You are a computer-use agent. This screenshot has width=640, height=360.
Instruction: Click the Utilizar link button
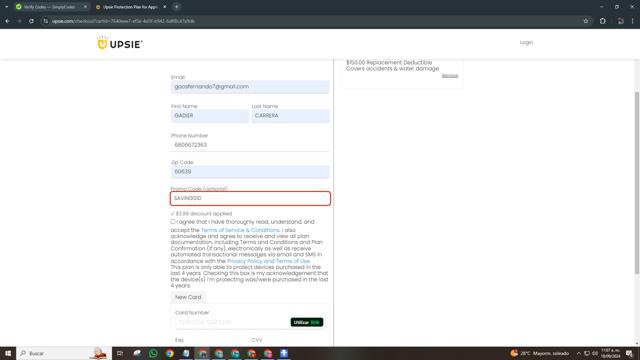tap(307, 322)
